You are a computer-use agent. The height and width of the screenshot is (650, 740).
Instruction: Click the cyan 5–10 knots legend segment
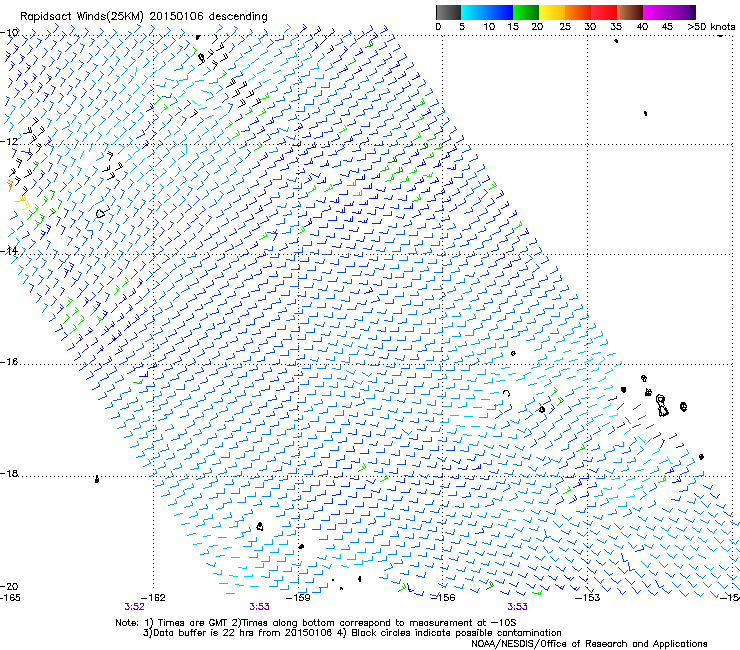tap(474, 12)
